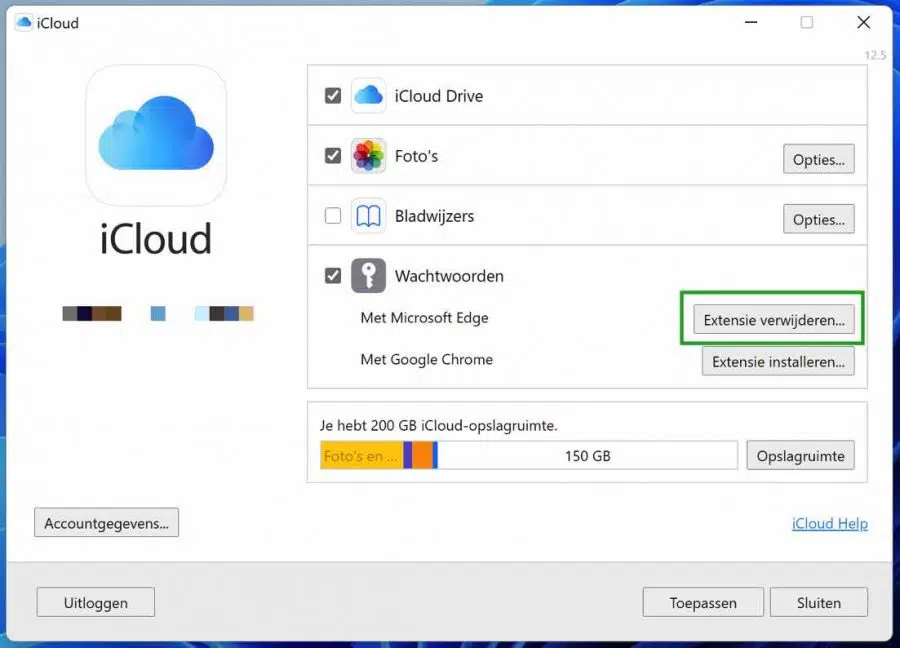Uncheck the Foto's checkbox
Viewport: 900px width, 648px height.
[x=333, y=156]
